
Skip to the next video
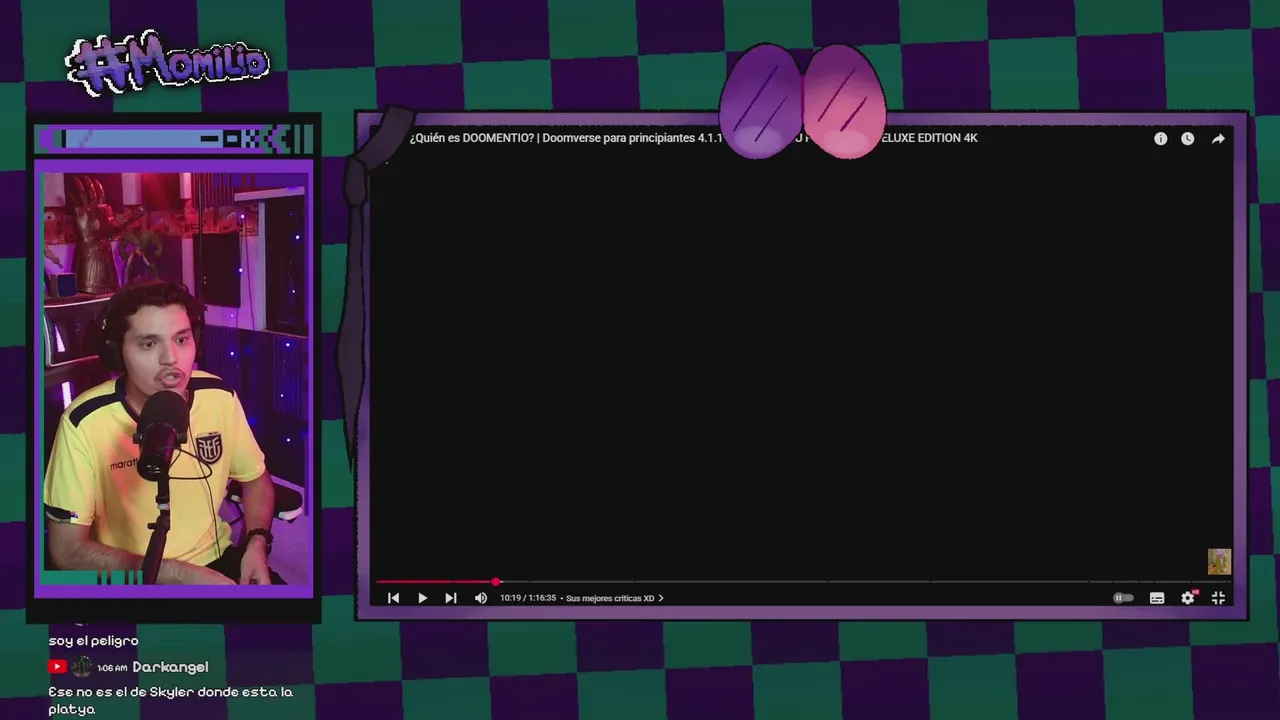click(451, 598)
